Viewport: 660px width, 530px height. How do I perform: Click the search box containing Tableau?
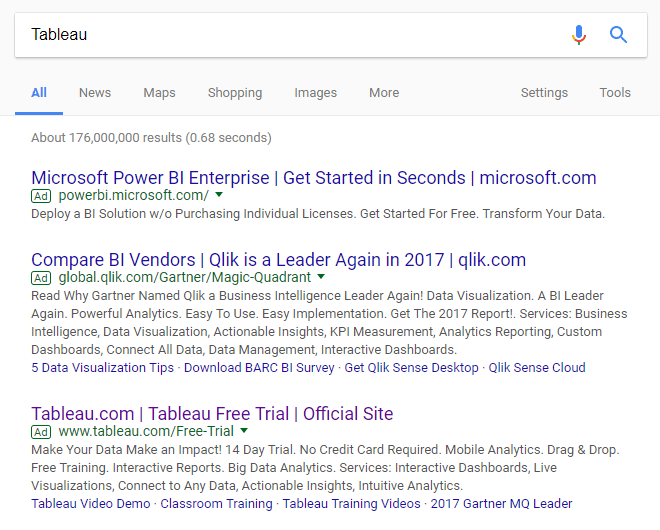pyautogui.click(x=290, y=35)
